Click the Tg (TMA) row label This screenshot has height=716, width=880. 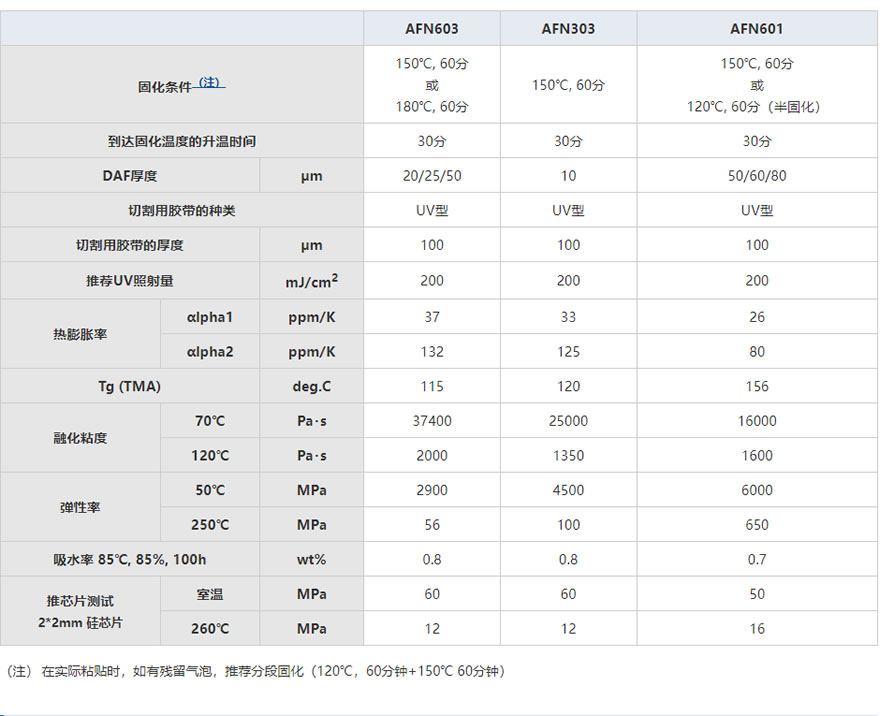coord(130,386)
